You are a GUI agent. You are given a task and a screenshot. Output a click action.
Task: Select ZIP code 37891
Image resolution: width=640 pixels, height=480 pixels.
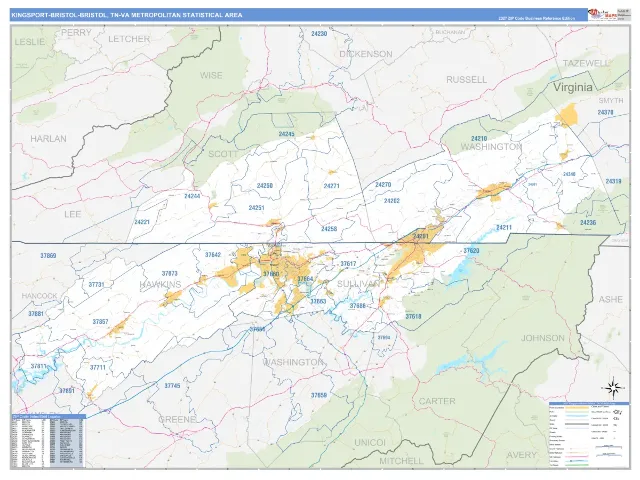67,391
